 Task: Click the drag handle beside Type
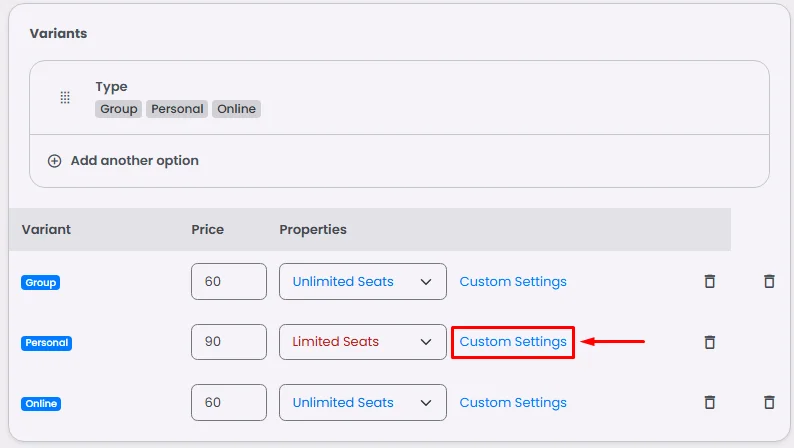coord(65,98)
